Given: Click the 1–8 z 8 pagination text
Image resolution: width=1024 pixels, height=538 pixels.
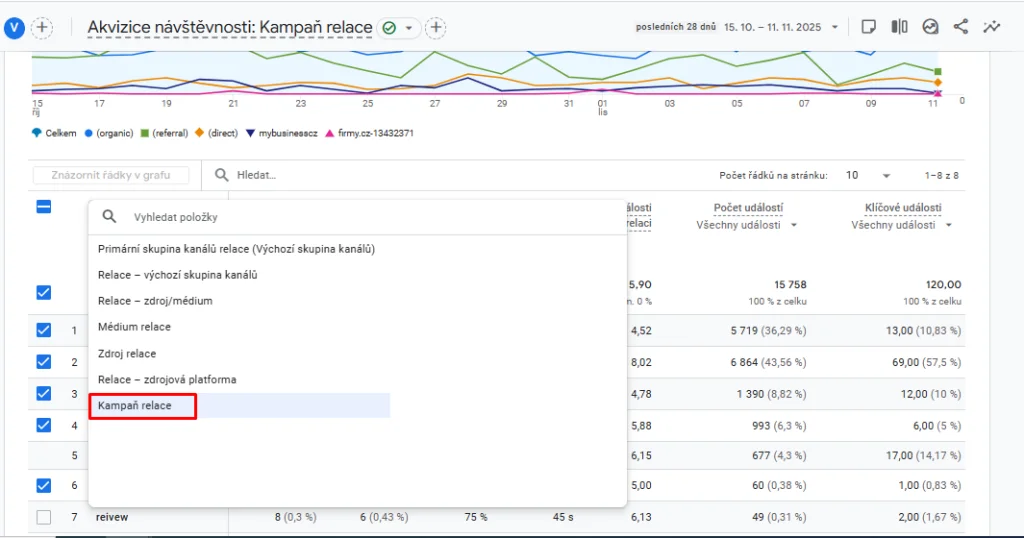Looking at the screenshot, I should pyautogui.click(x=941, y=176).
